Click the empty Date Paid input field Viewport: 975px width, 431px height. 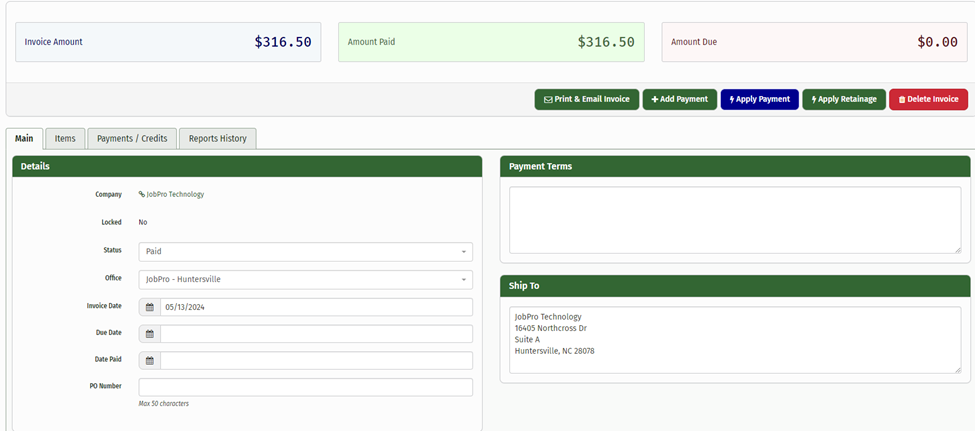click(x=315, y=361)
